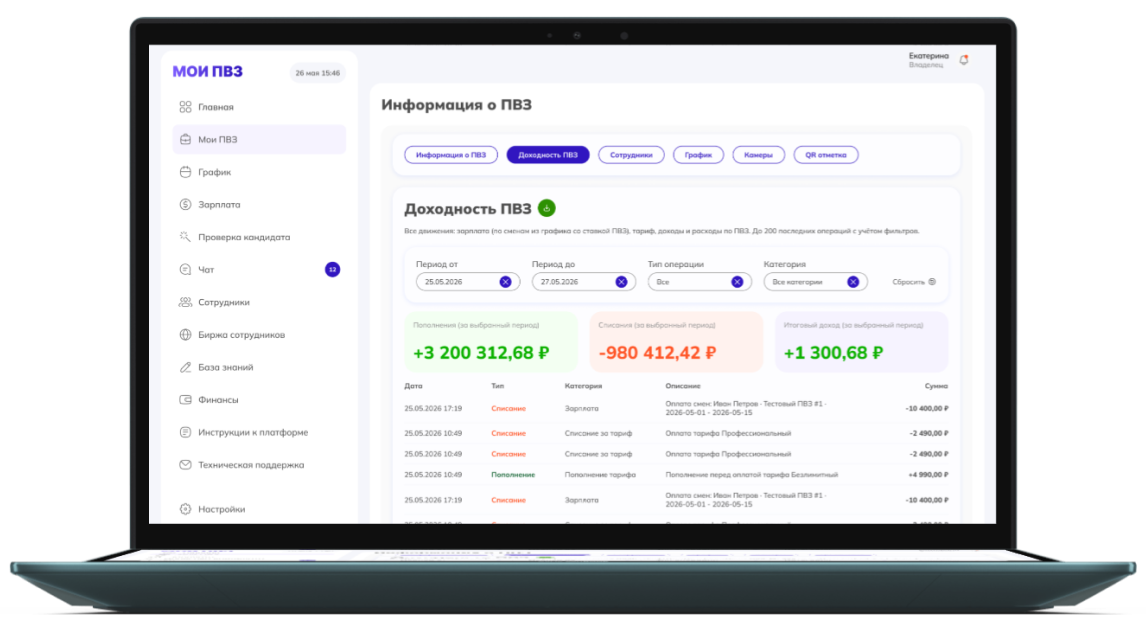The width and height of the screenshot is (1146, 634).
Task: Select the Доходность ПВЗ tab
Action: (548, 155)
